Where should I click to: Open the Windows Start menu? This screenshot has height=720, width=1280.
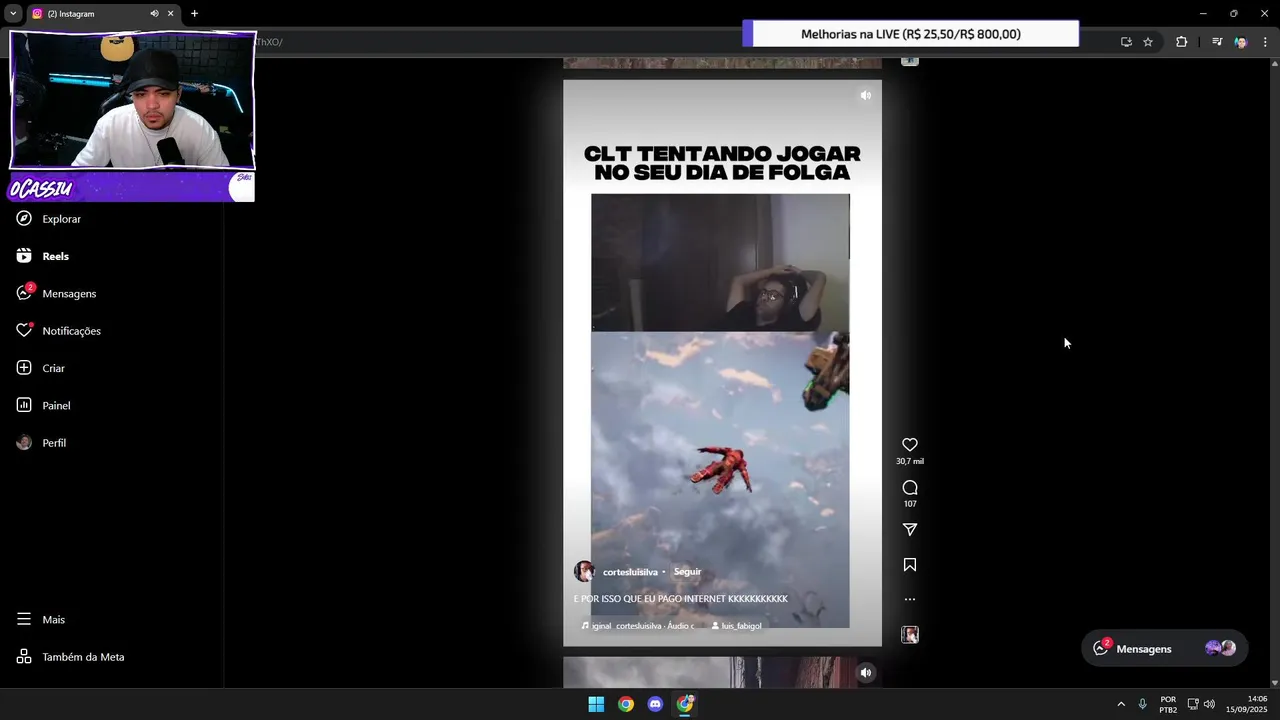click(596, 704)
